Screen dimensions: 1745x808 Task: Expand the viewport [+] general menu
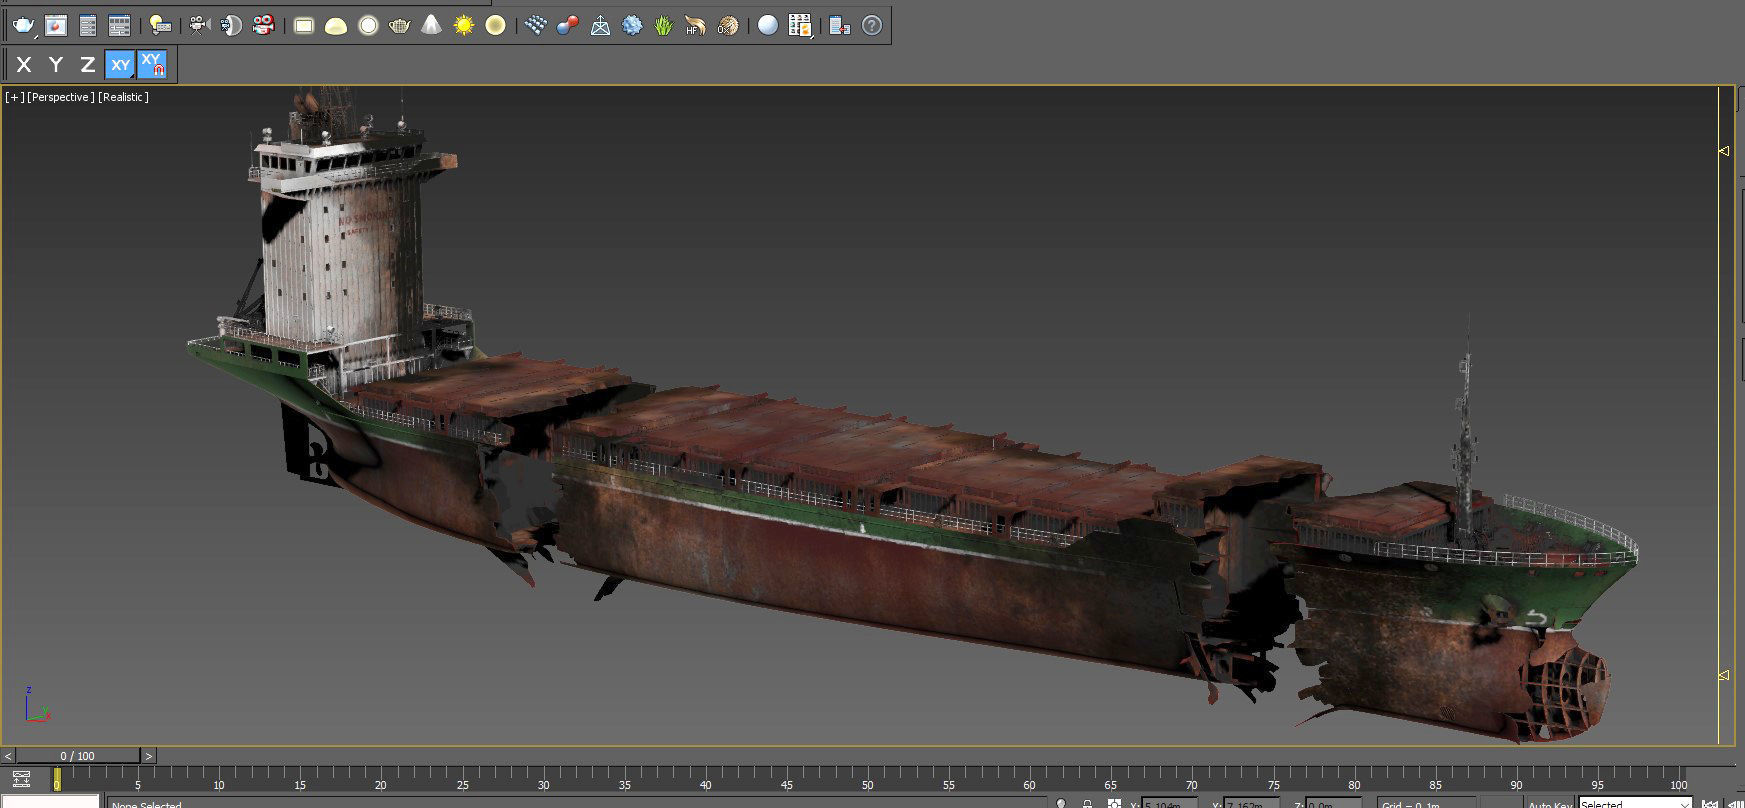[x=14, y=97]
